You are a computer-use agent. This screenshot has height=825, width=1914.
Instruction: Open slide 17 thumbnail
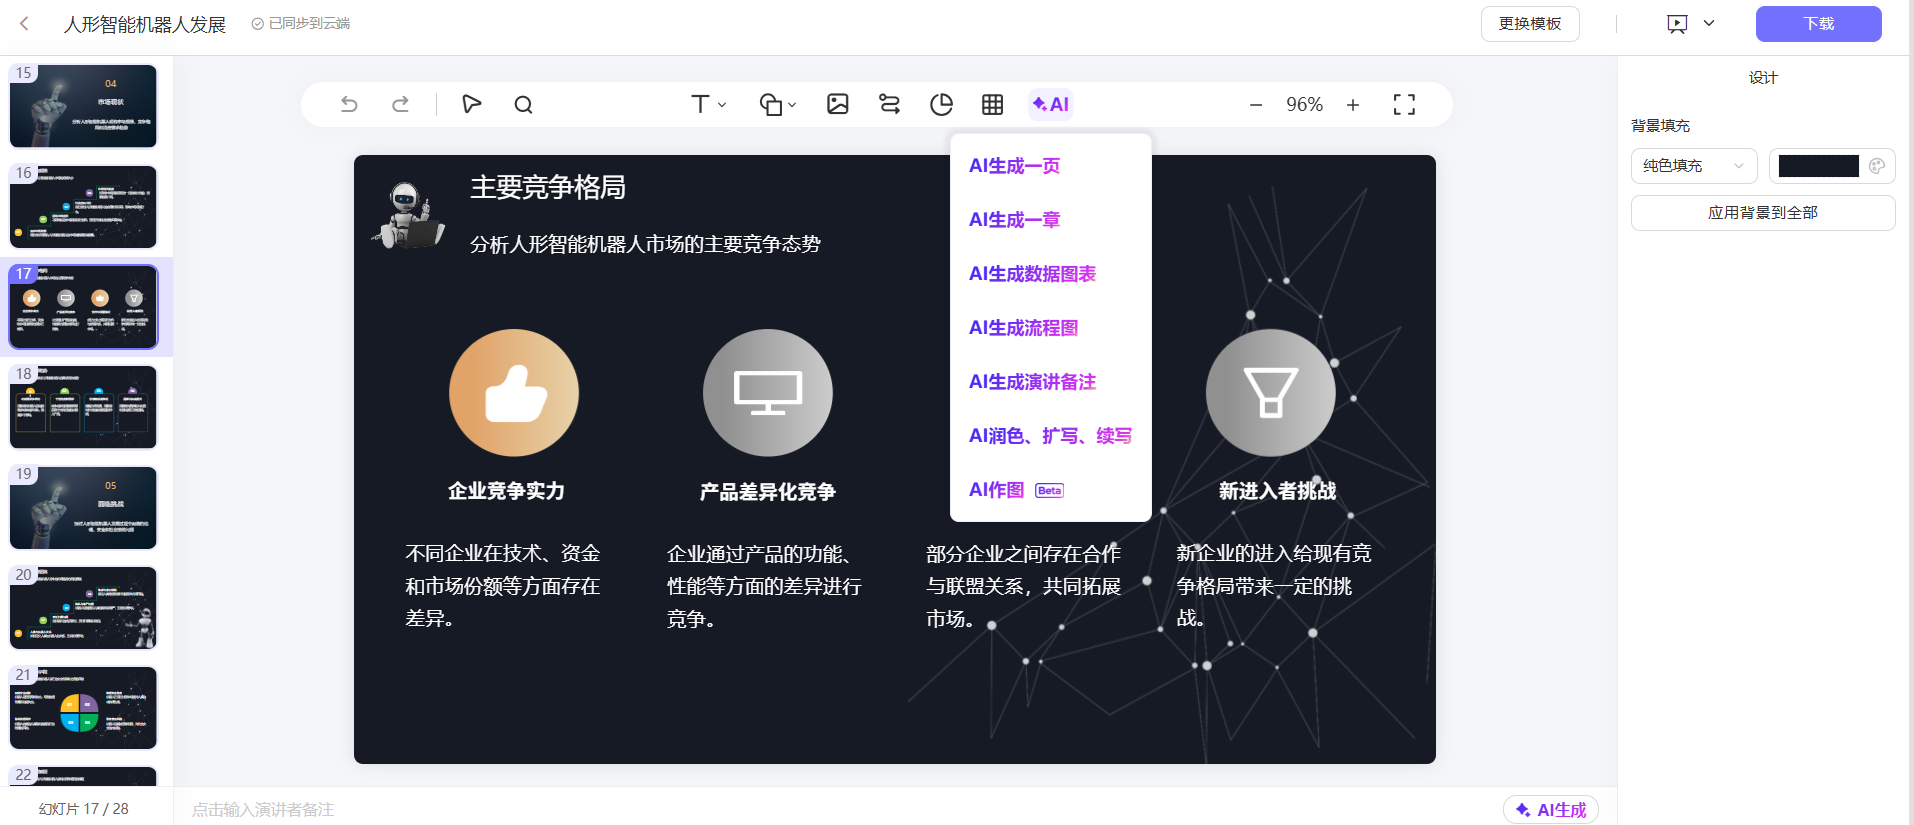click(x=83, y=307)
